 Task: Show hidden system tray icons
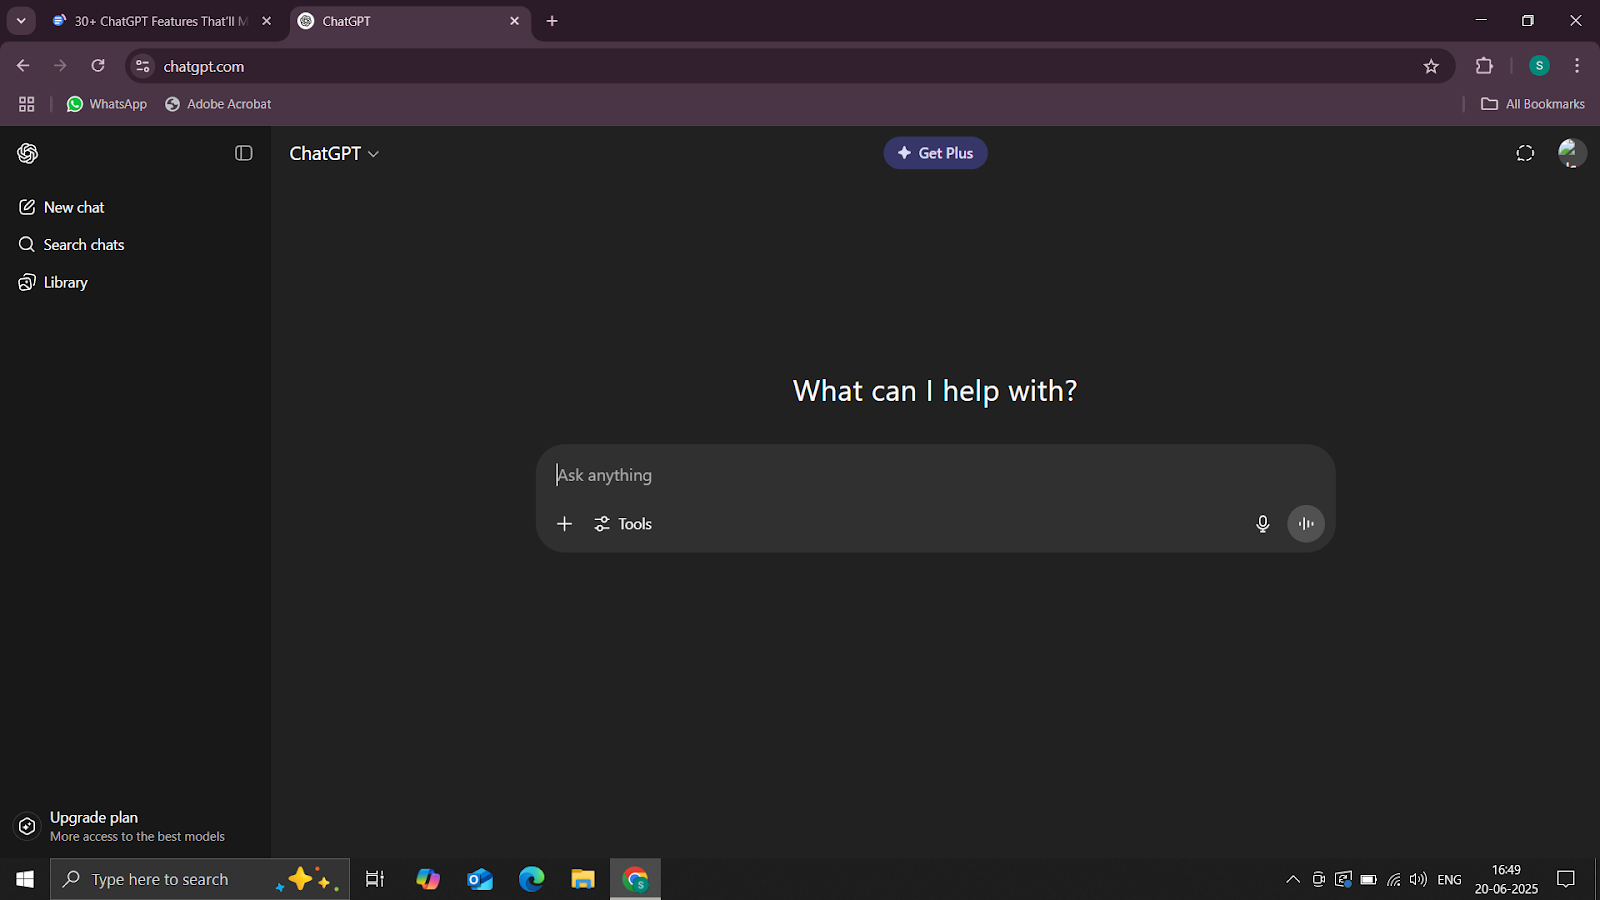(x=1293, y=879)
